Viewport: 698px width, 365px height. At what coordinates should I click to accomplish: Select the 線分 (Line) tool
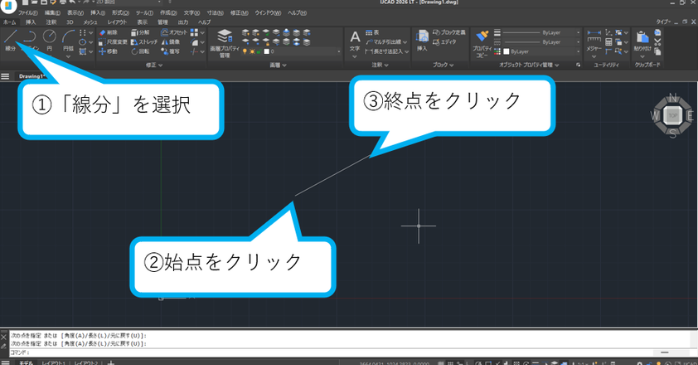(10, 40)
